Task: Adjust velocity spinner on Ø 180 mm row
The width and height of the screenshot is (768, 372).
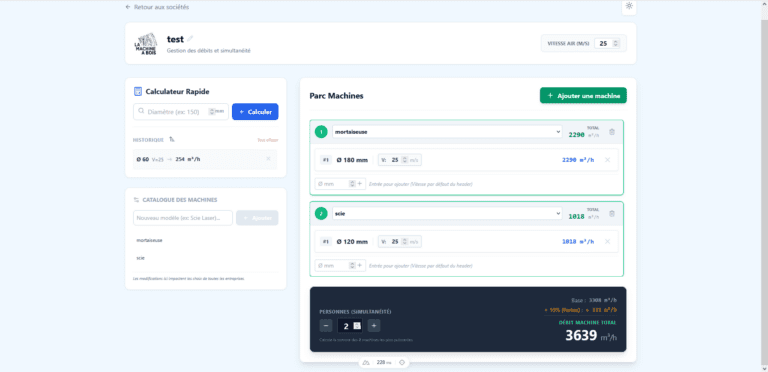Action: [405, 160]
